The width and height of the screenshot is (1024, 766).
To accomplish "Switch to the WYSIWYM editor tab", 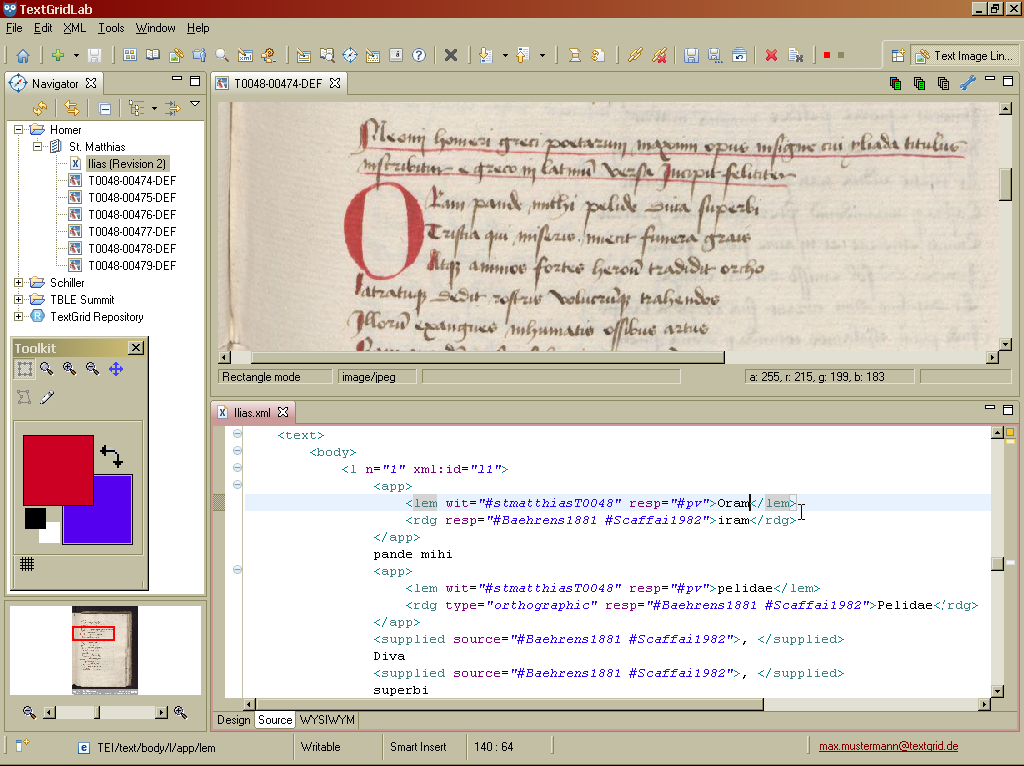I will point(326,720).
